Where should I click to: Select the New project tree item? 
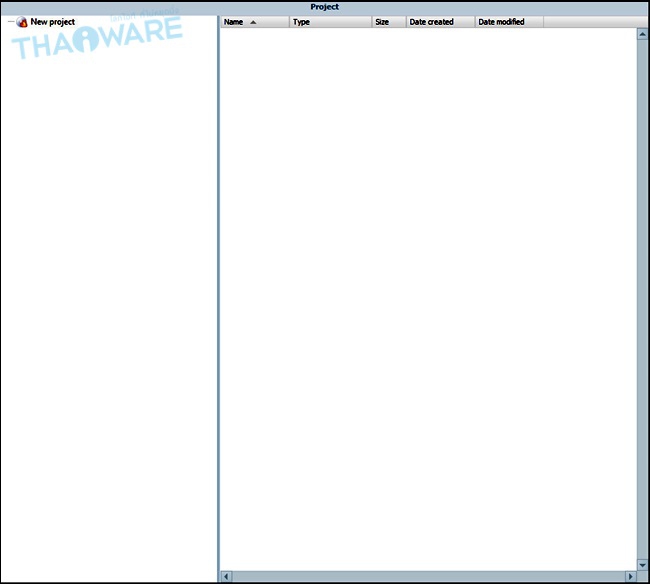(53, 22)
